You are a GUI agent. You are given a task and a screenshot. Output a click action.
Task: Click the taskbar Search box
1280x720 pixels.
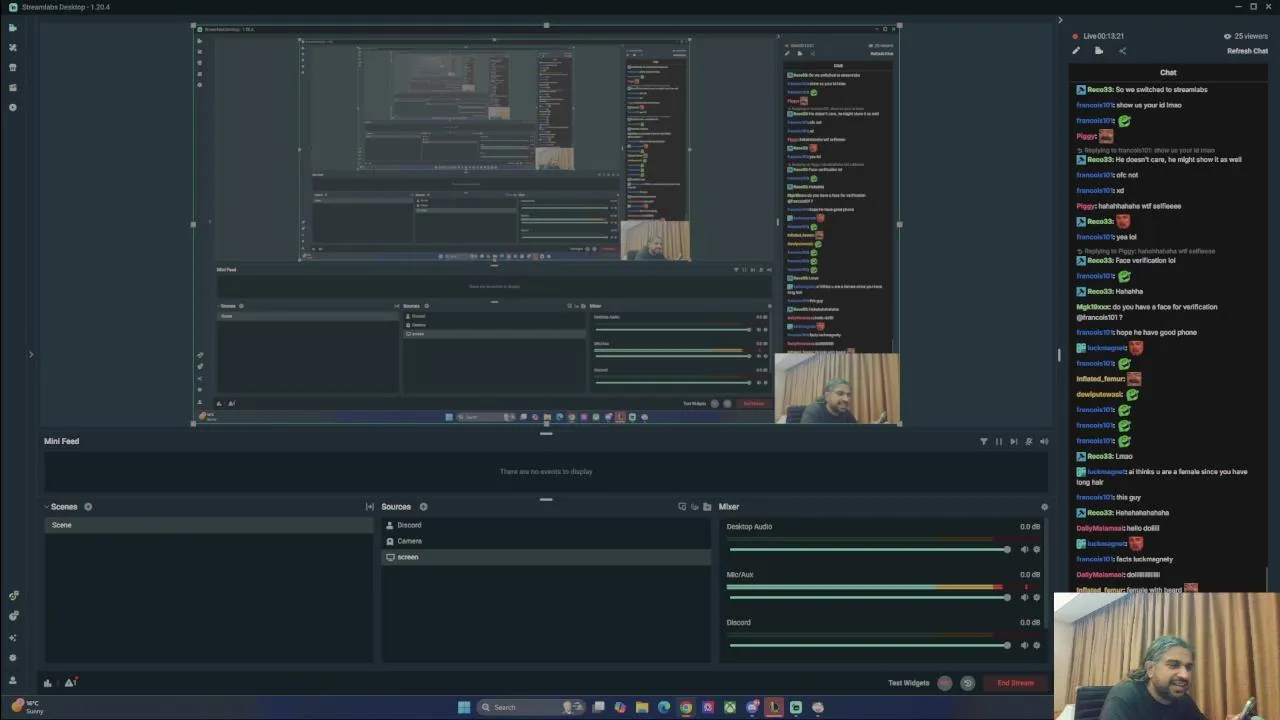tap(530, 707)
